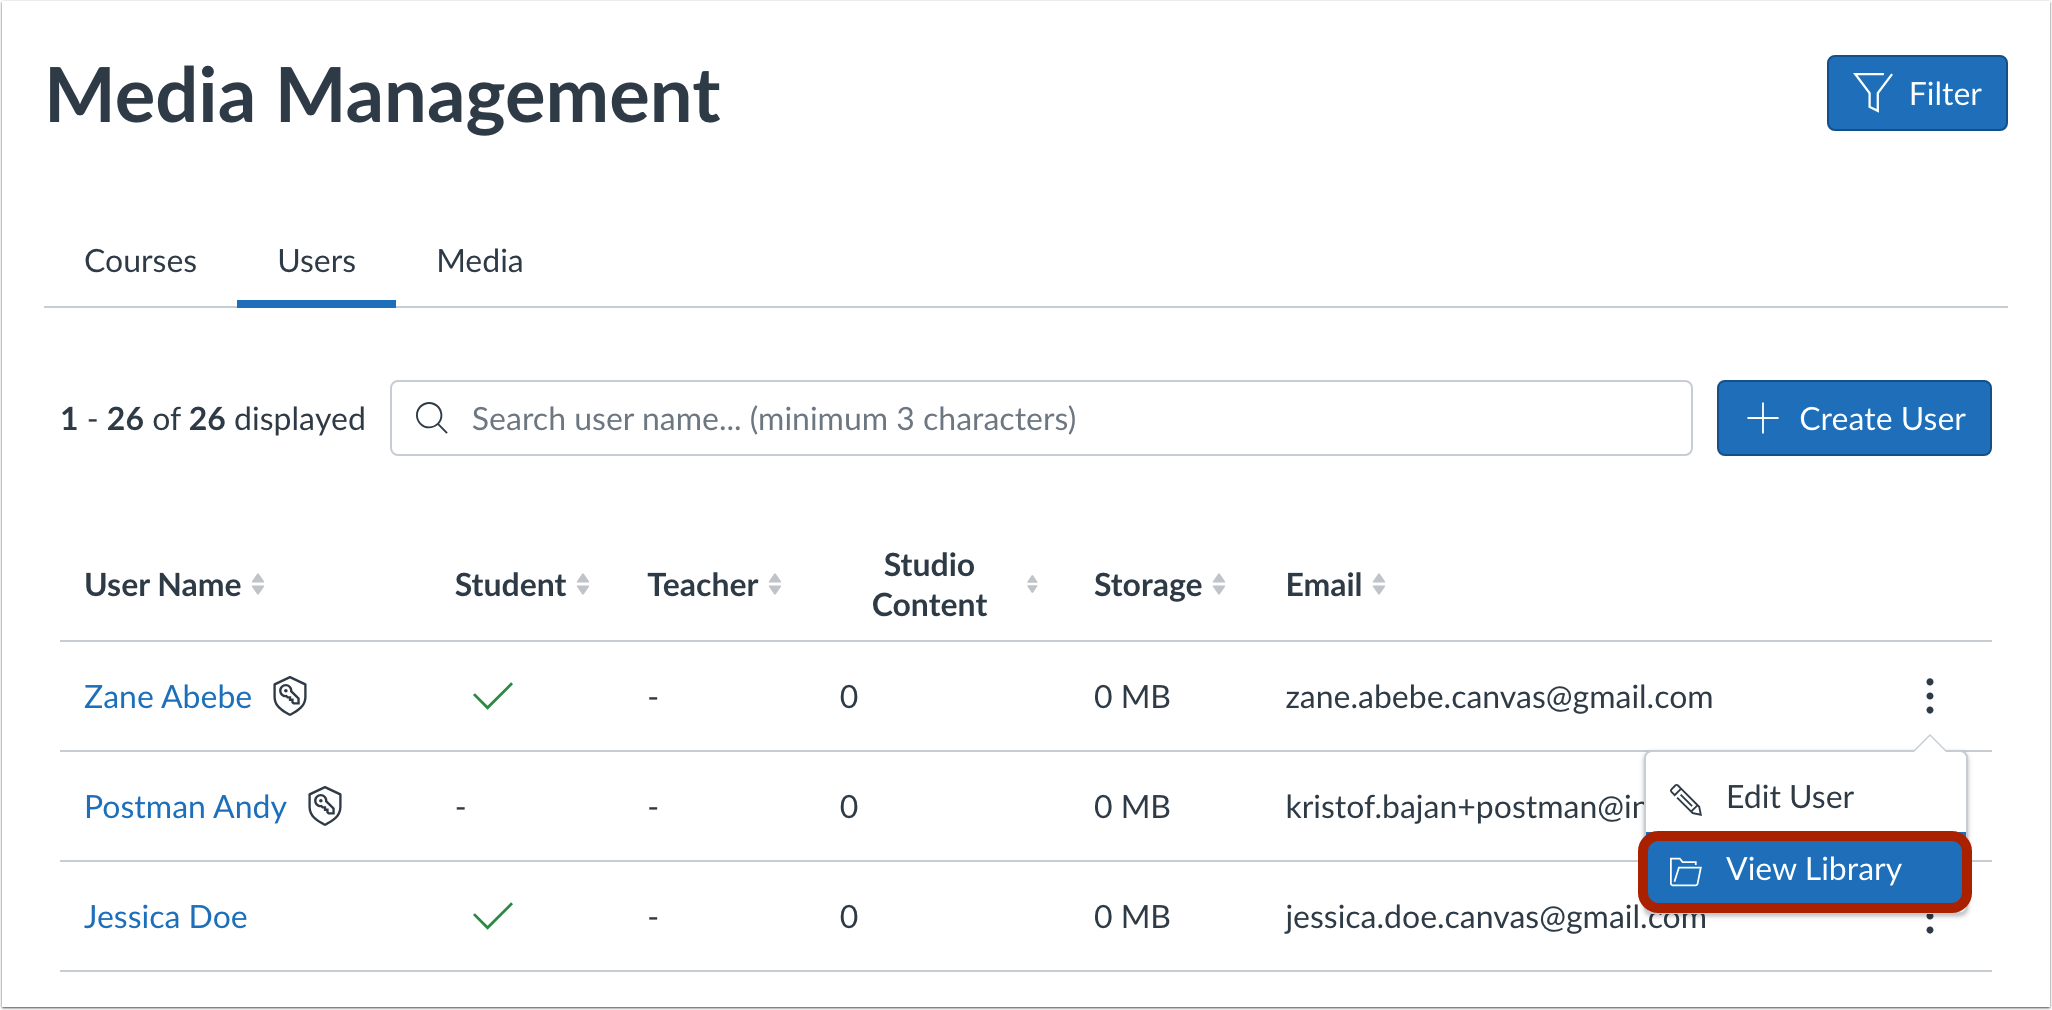Viewport: 2052px width, 1010px height.
Task: Open the options menu for Zane Abebe
Action: point(1929,696)
